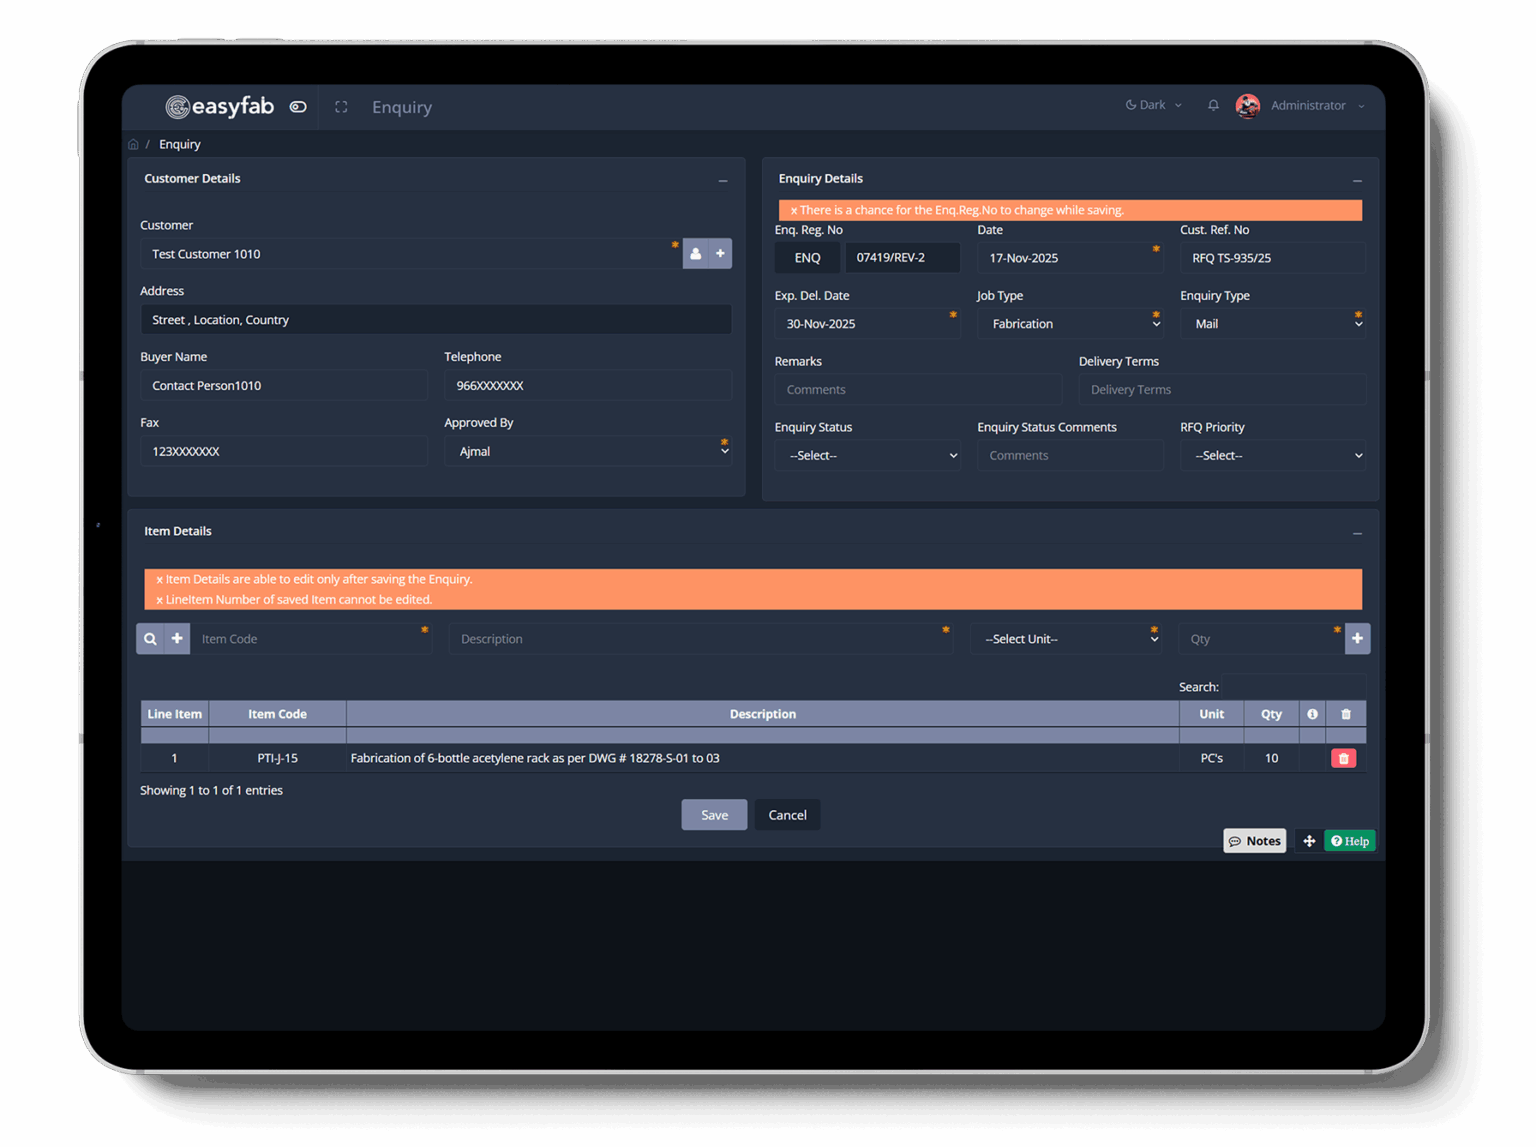Click the move arrows icon near Help
The image size is (1536, 1147).
point(1308,841)
